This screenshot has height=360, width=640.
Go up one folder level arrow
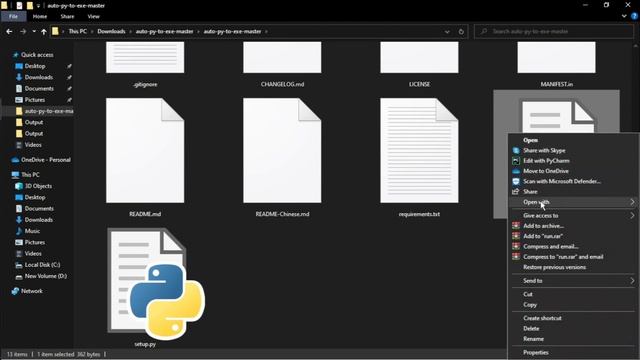click(44, 31)
